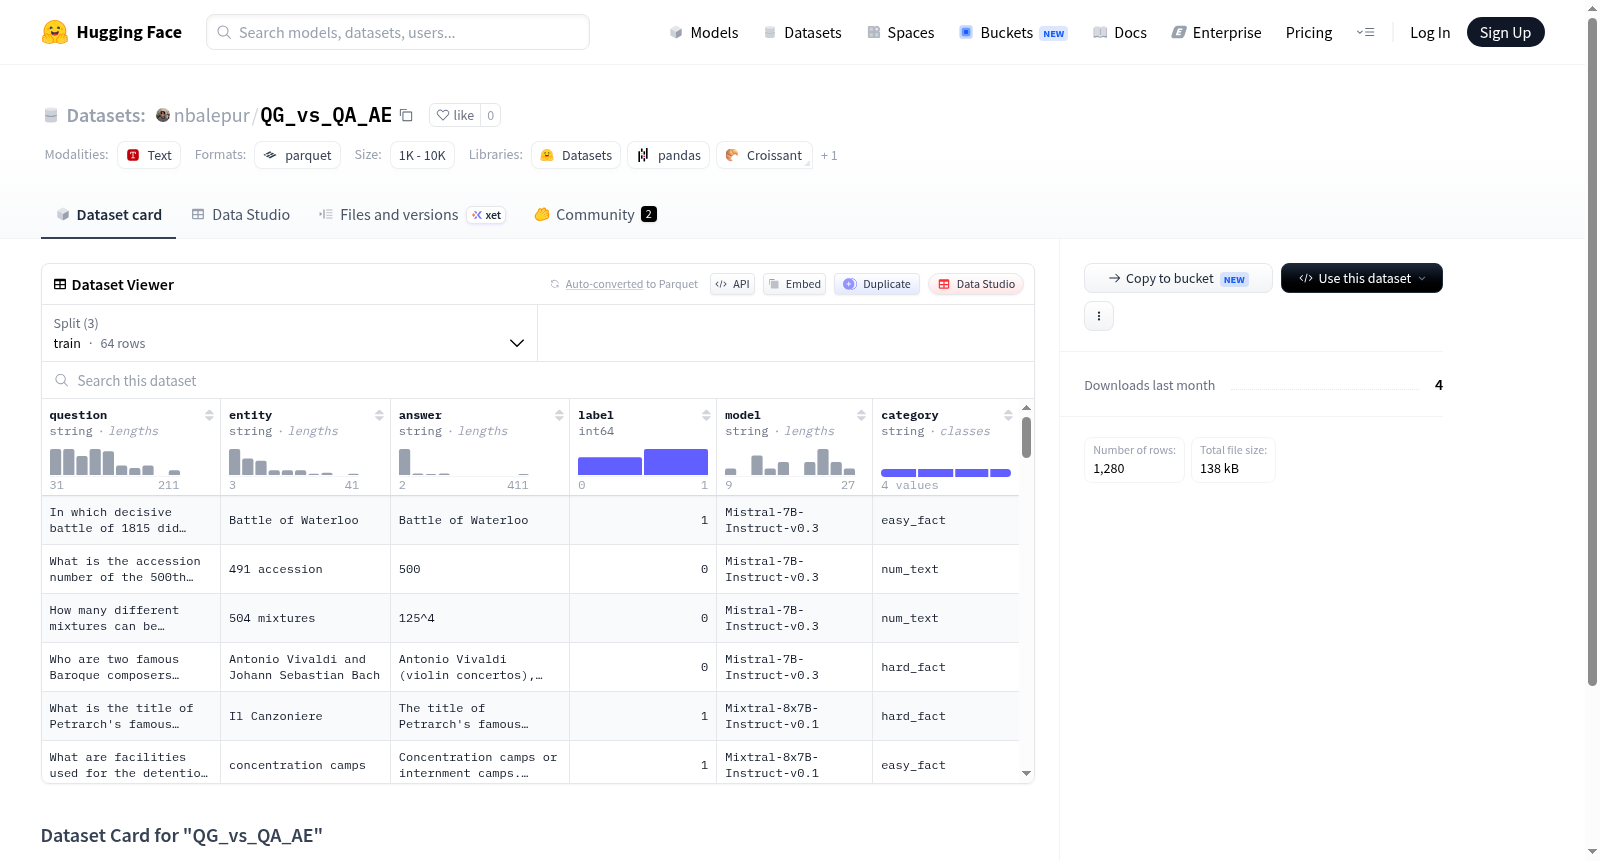Open the more navigation menu icon
This screenshot has width=1600, height=861.
pos(1365,33)
